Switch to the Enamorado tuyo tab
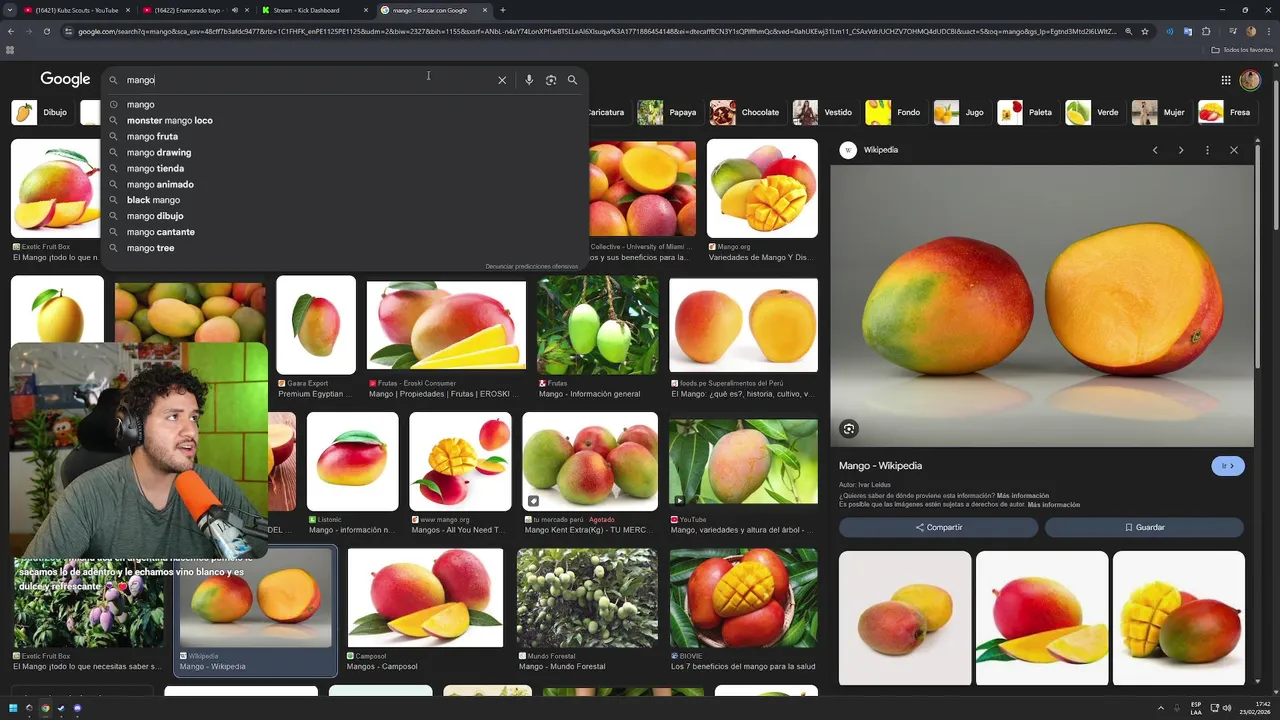The image size is (1280, 720). [x=188, y=10]
